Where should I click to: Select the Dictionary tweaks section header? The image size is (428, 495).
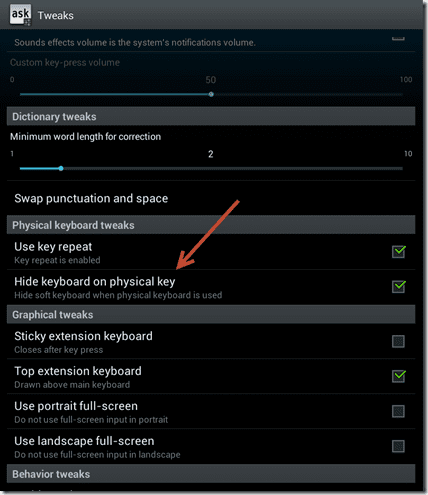click(x=211, y=116)
